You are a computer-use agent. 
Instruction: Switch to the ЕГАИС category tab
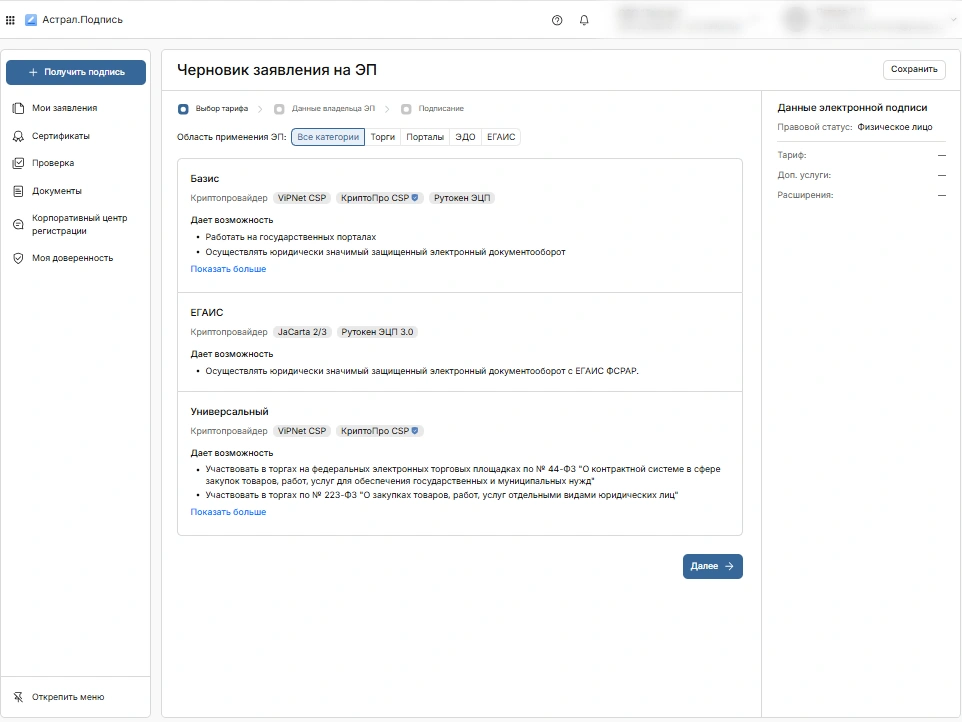pos(501,137)
